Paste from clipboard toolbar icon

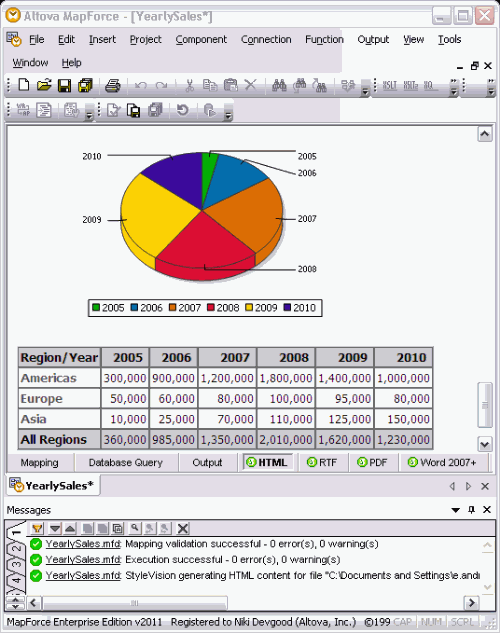230,85
